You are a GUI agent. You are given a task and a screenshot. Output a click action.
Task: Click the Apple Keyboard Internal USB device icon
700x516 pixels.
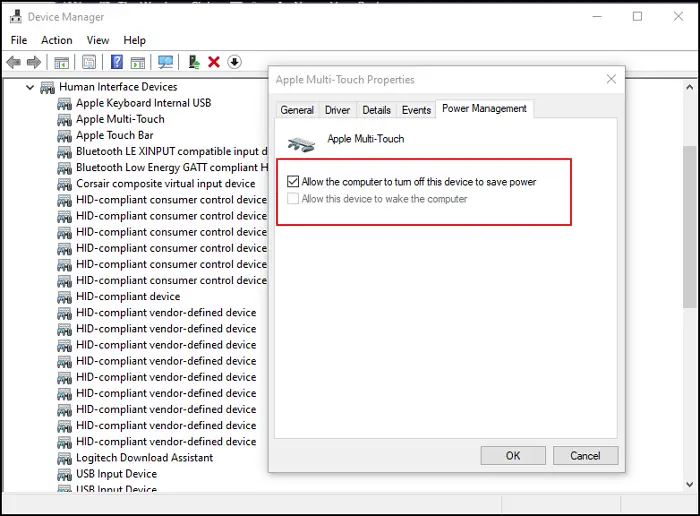64,104
